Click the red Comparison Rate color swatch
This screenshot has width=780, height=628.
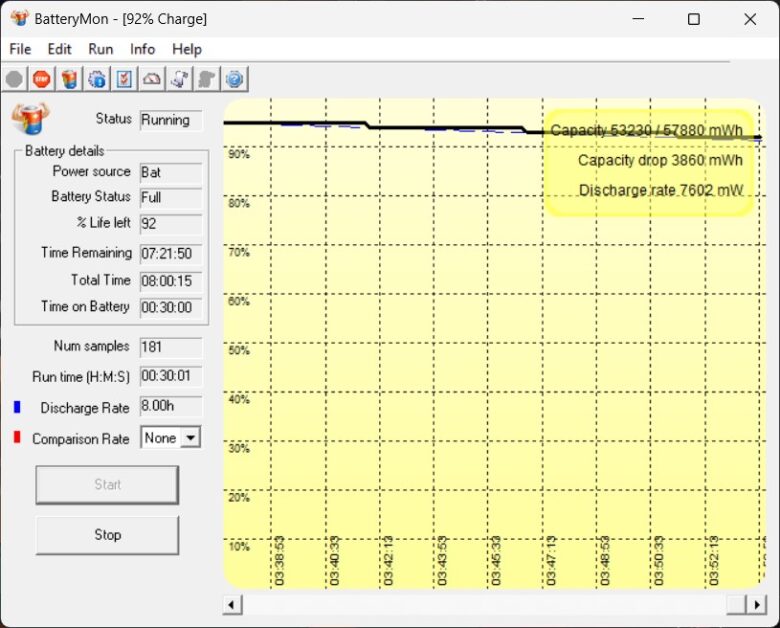click(x=17, y=437)
